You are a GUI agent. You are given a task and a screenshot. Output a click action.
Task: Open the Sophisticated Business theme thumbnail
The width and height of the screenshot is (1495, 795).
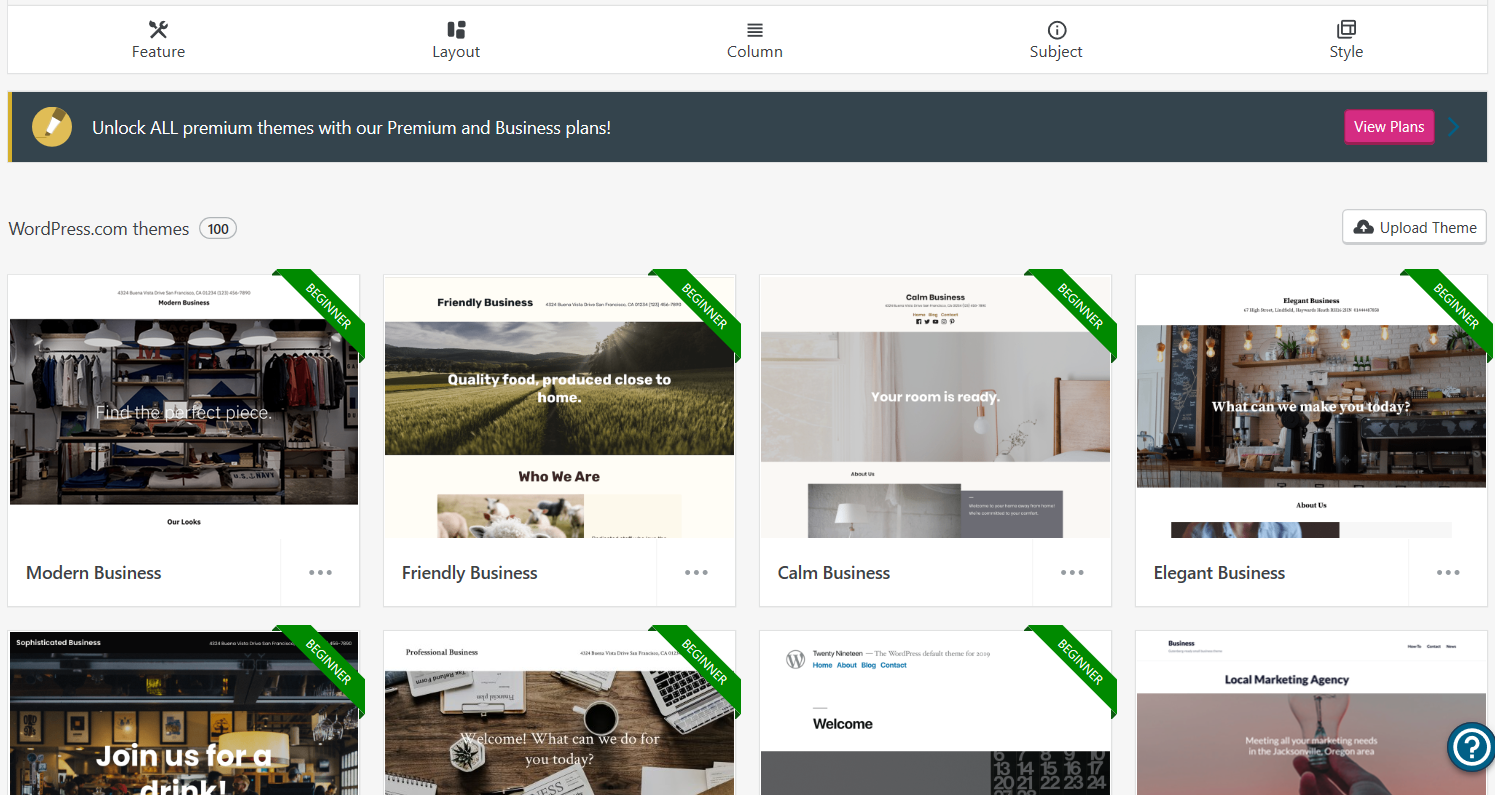(x=184, y=713)
